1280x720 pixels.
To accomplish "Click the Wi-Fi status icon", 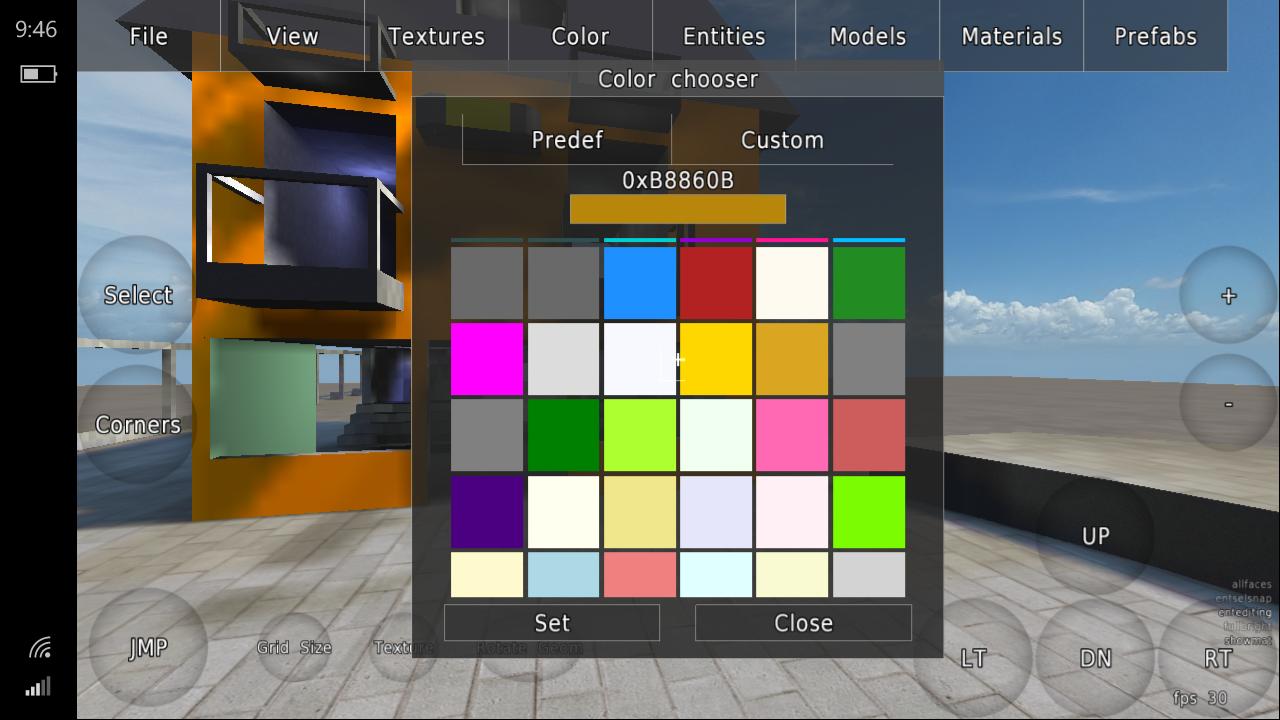I will [39, 648].
